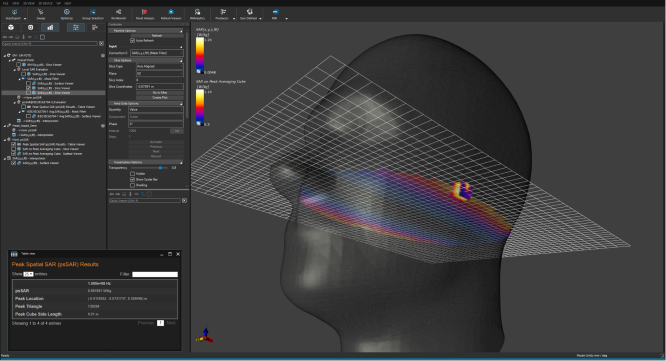Click the Create Plot button
The image size is (666, 361).
point(160,98)
